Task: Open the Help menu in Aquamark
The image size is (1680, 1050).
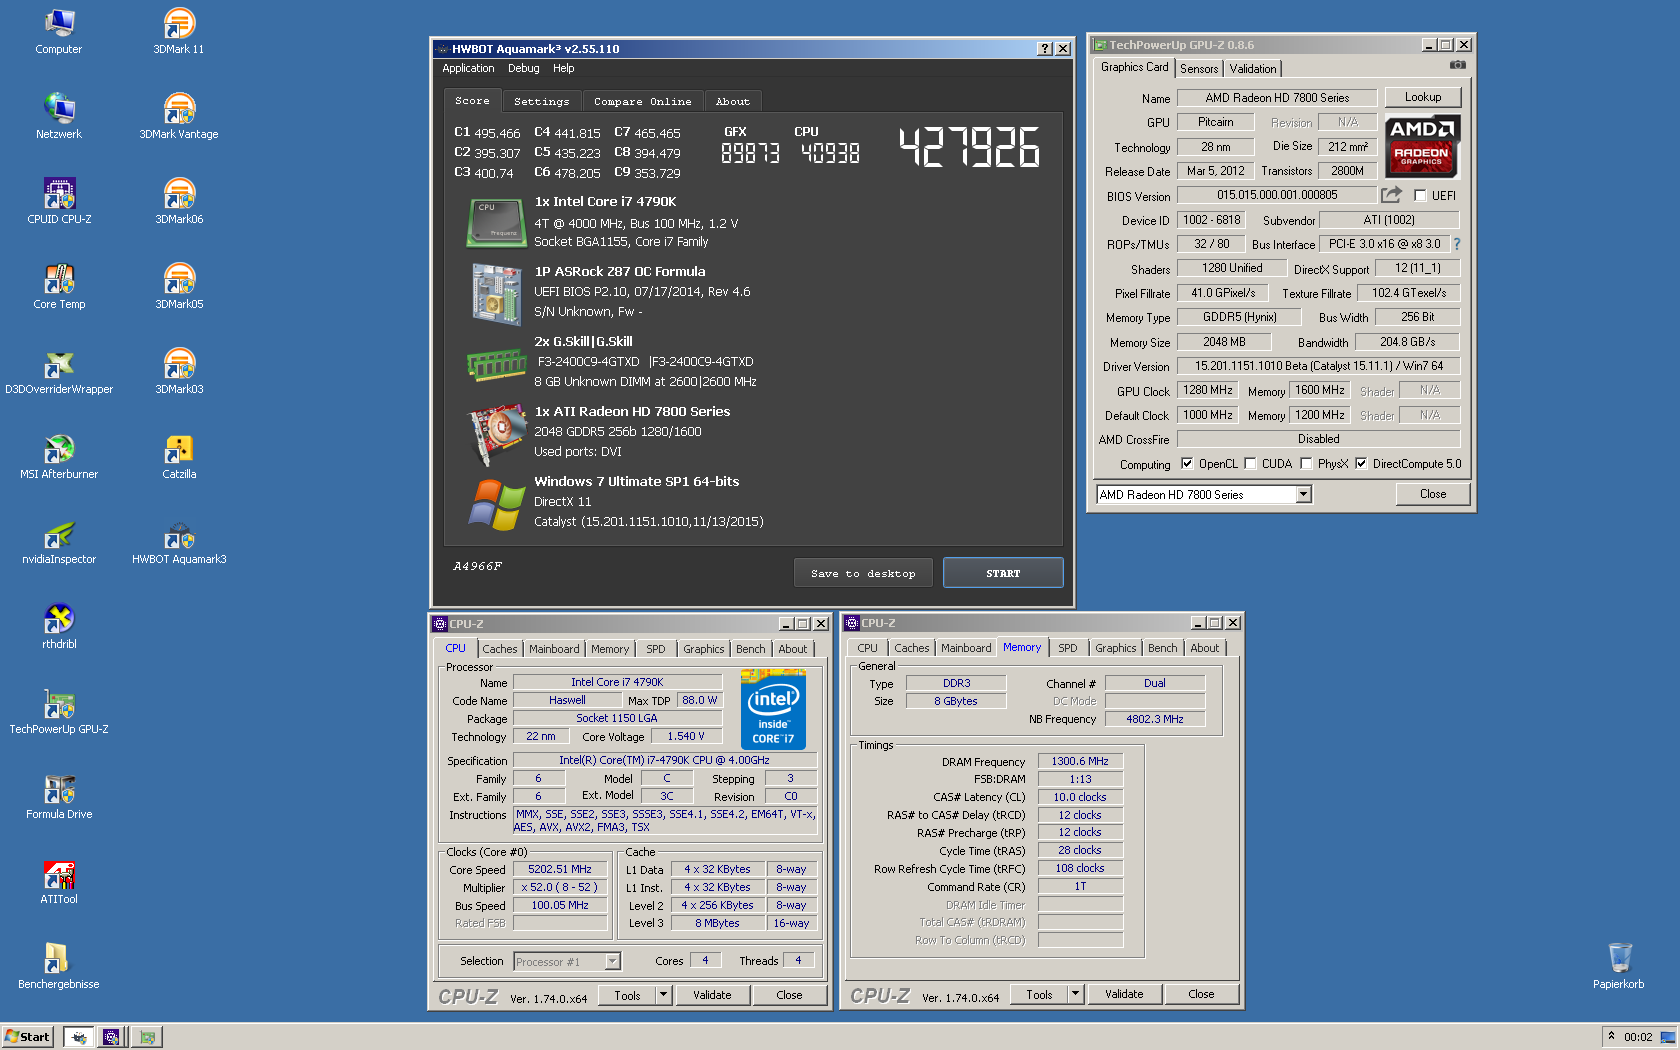Action: coord(563,68)
